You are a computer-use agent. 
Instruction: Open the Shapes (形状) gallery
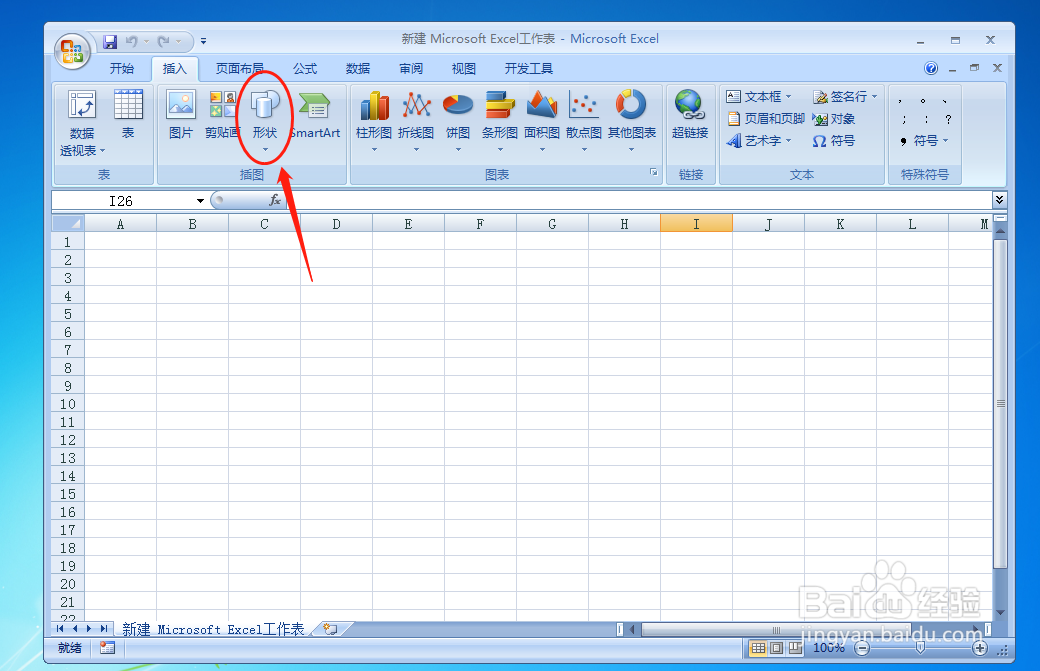[x=265, y=120]
